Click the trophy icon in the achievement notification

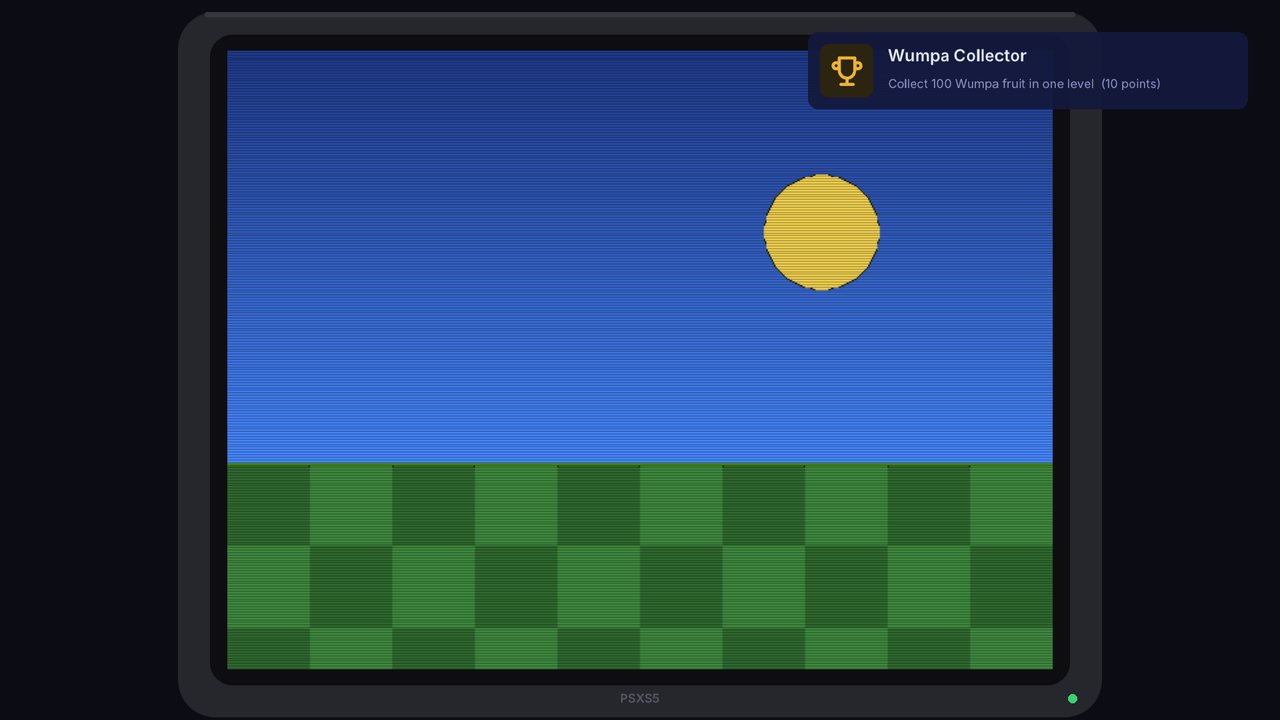click(x=847, y=71)
